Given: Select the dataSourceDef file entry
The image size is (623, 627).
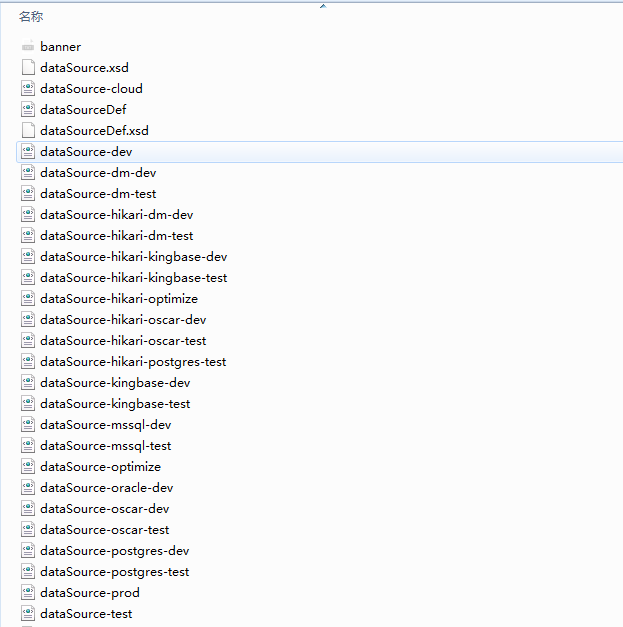Looking at the screenshot, I should [83, 110].
